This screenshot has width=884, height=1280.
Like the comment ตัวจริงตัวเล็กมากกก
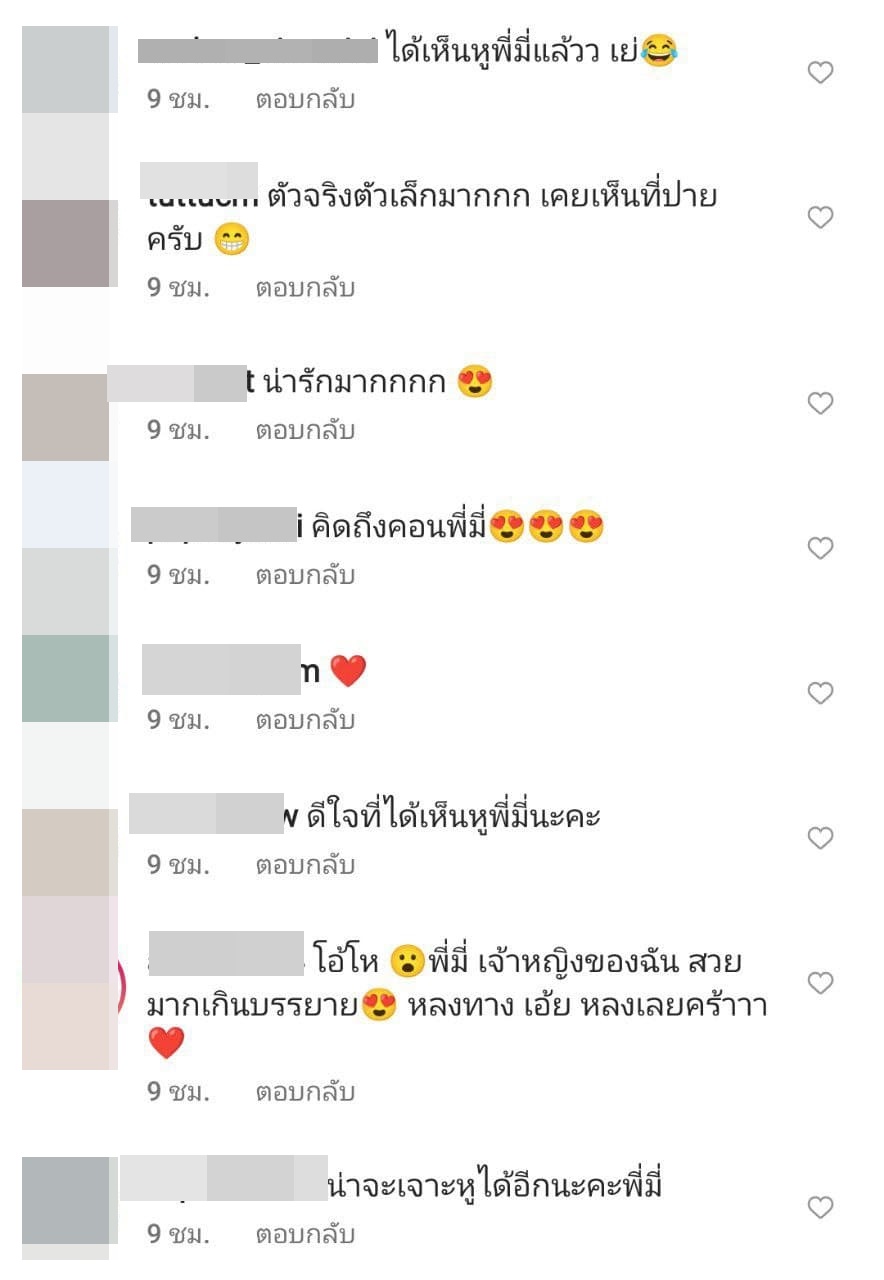[x=820, y=217]
